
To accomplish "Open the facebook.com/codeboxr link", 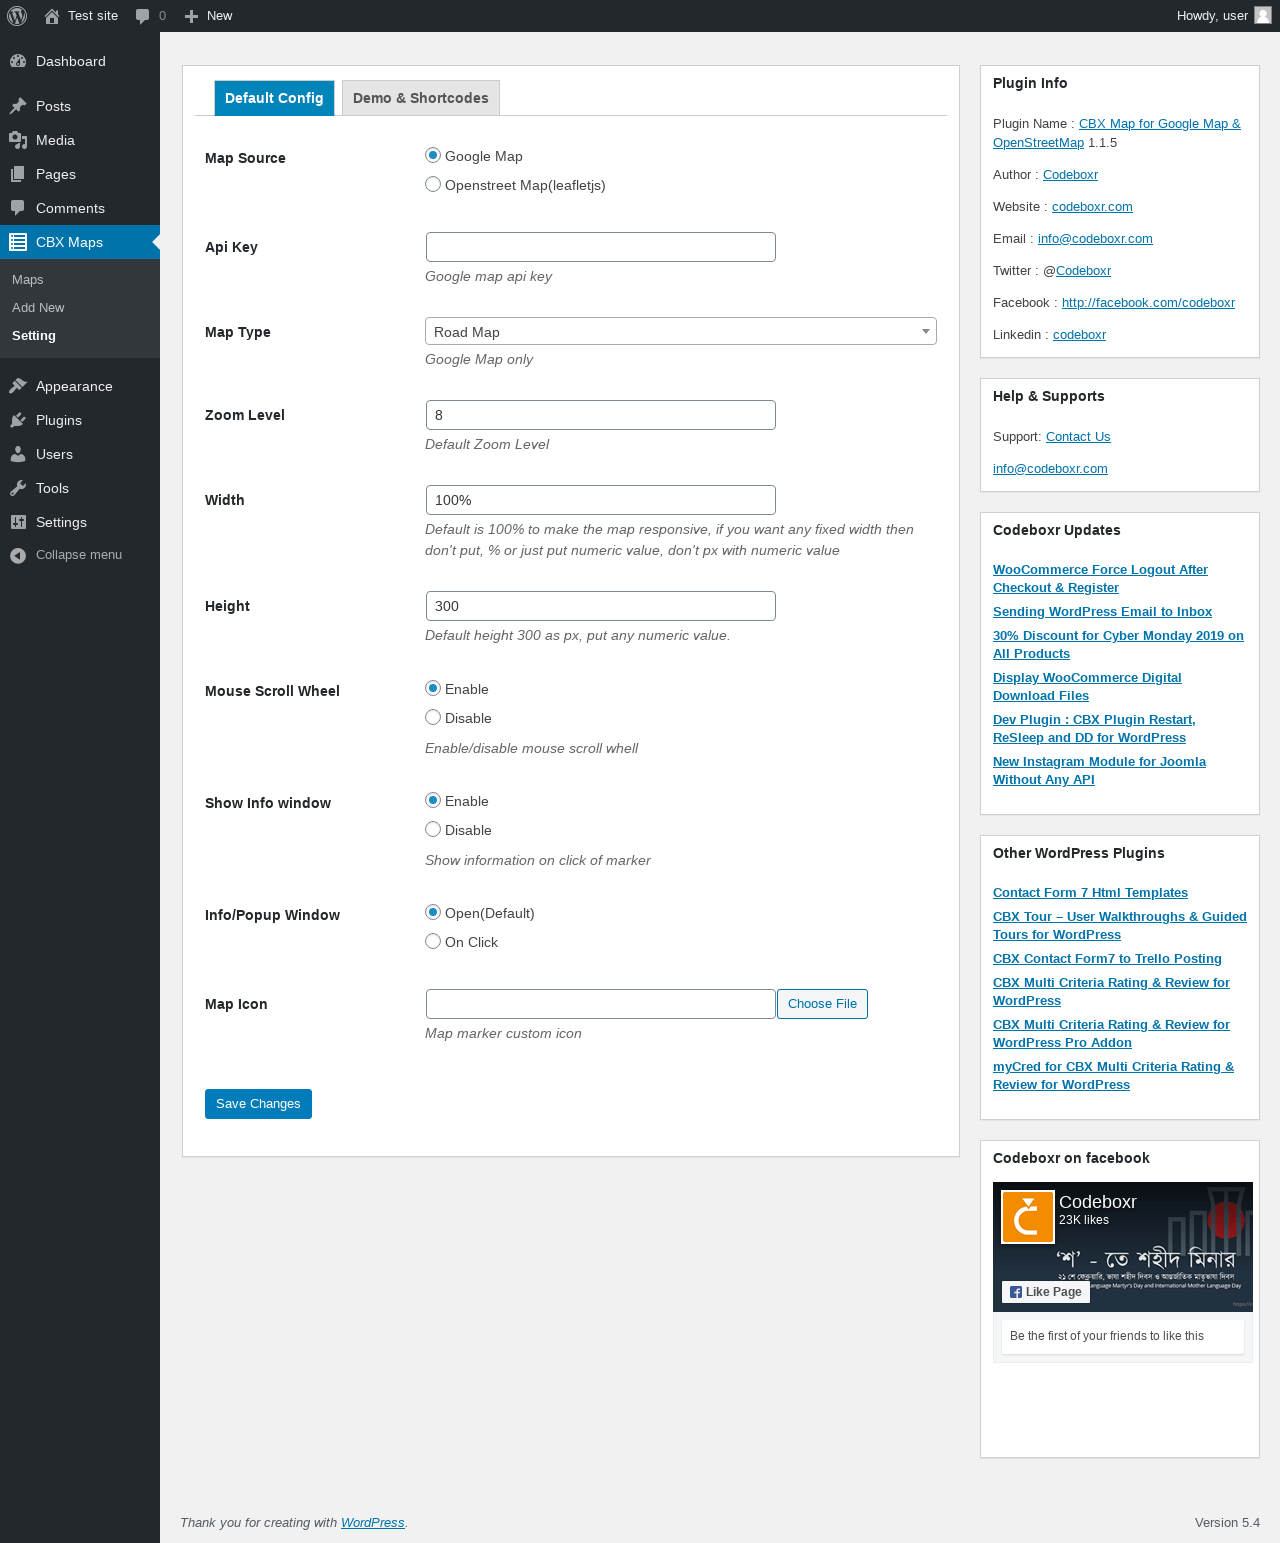I will [x=1148, y=303].
